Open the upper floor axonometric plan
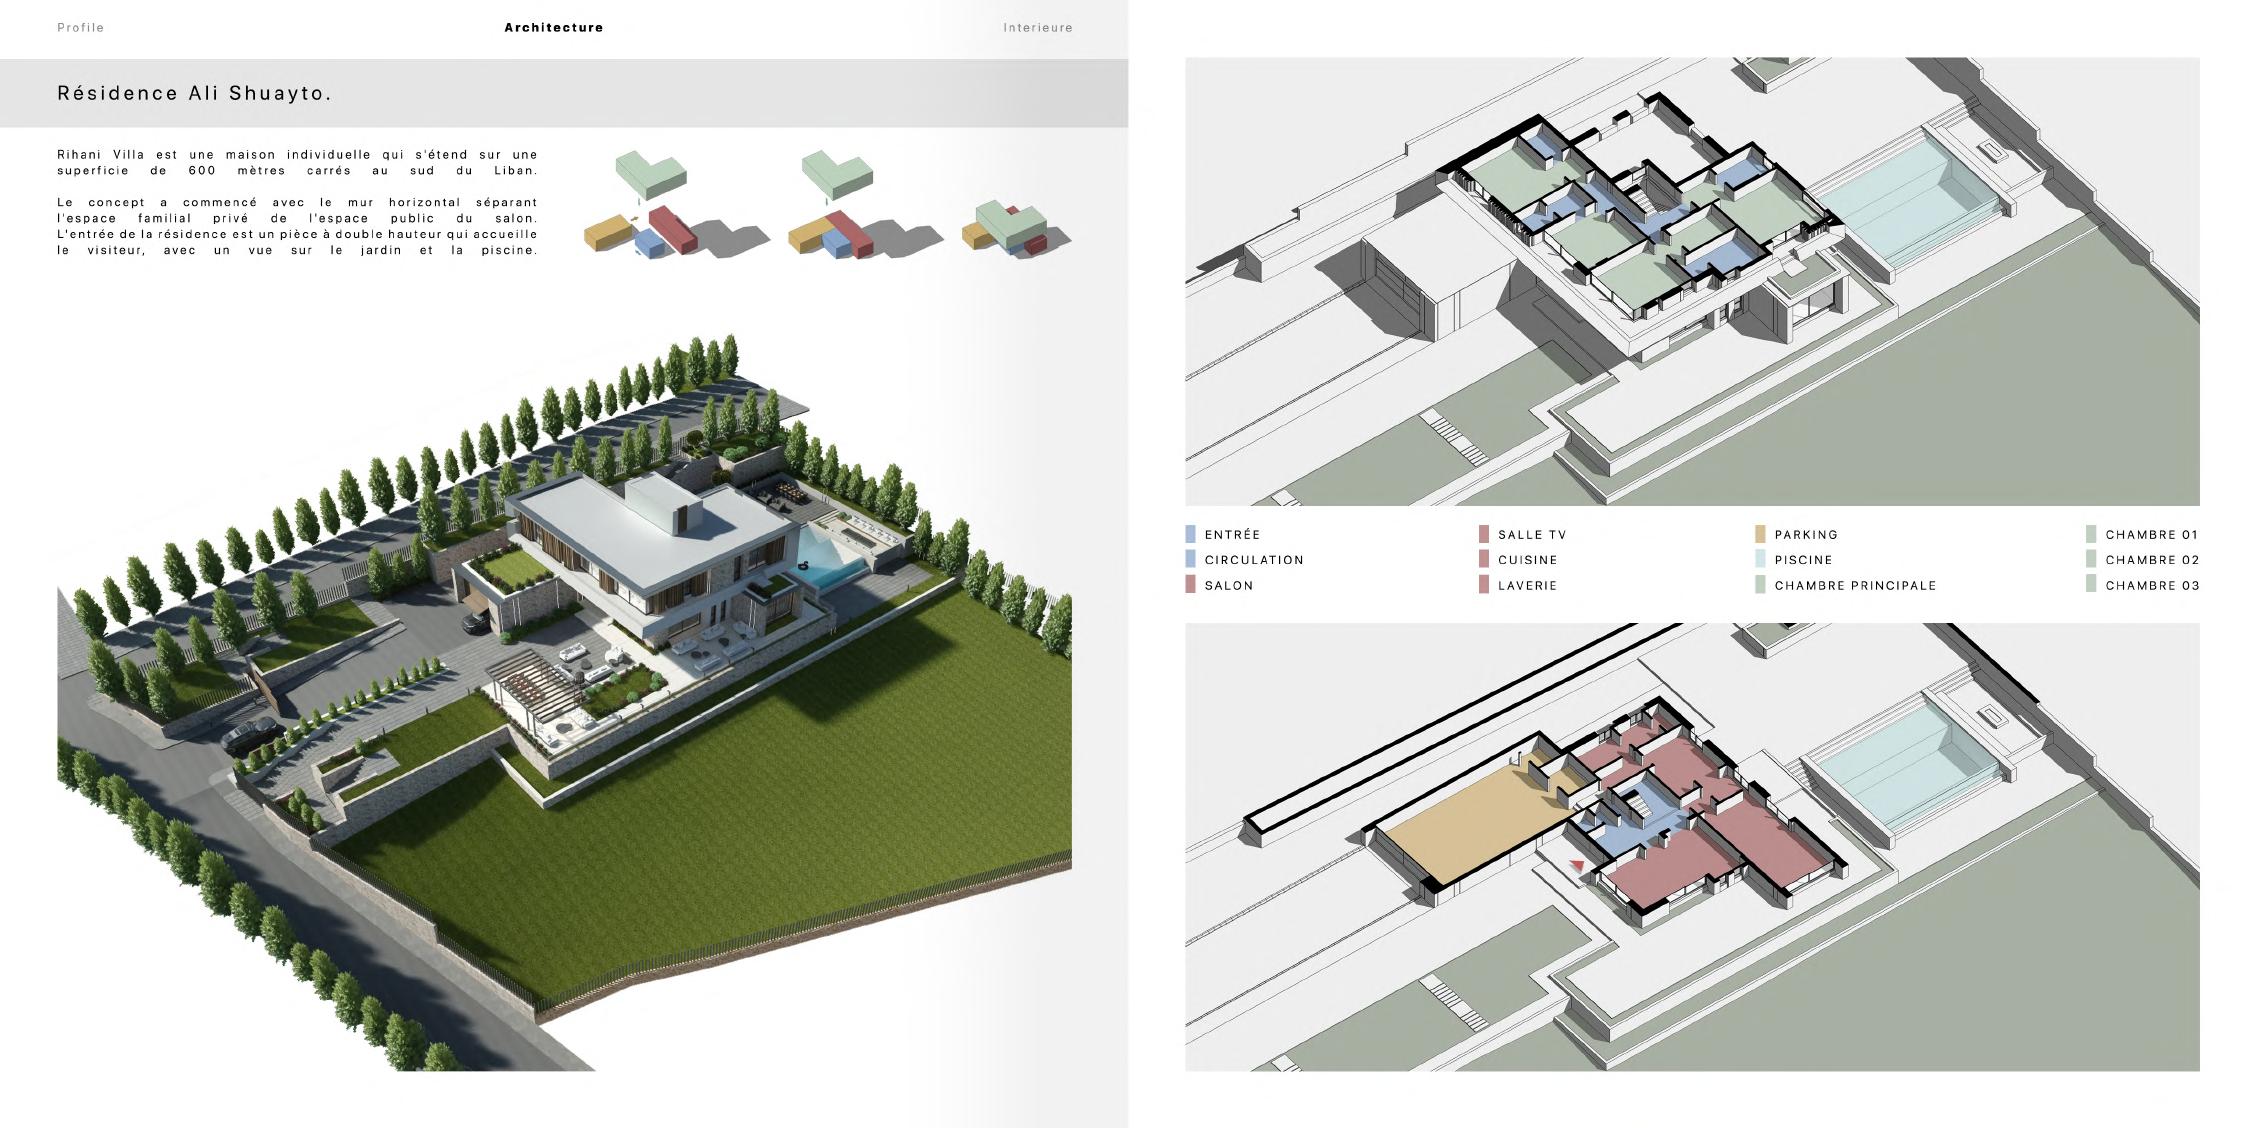 point(1691,281)
